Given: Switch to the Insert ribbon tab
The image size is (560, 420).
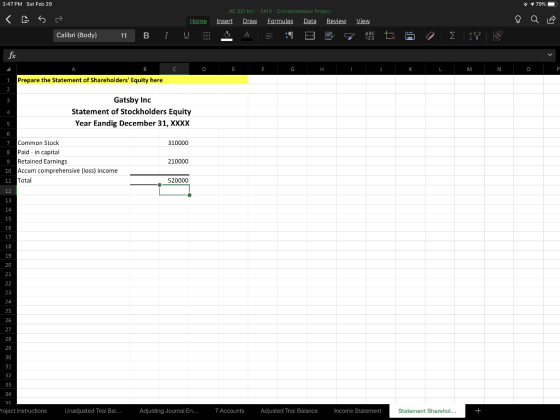Looking at the screenshot, I should [224, 21].
